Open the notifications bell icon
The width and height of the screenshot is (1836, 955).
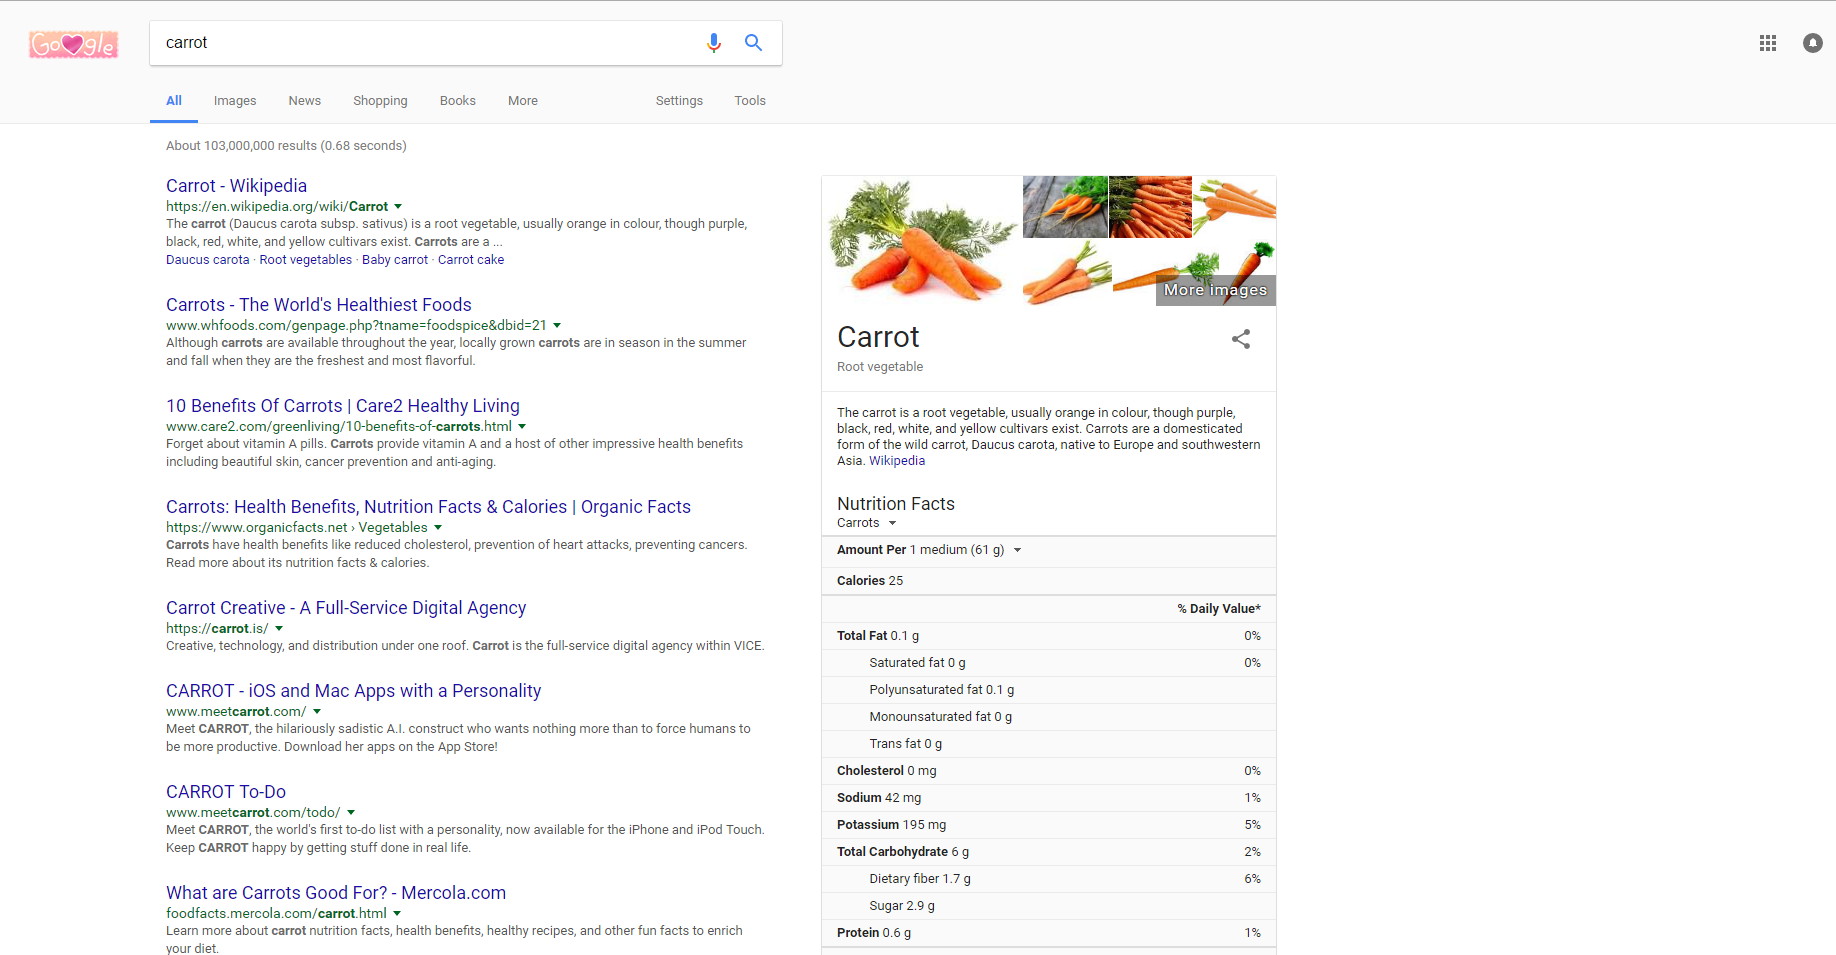tap(1812, 43)
